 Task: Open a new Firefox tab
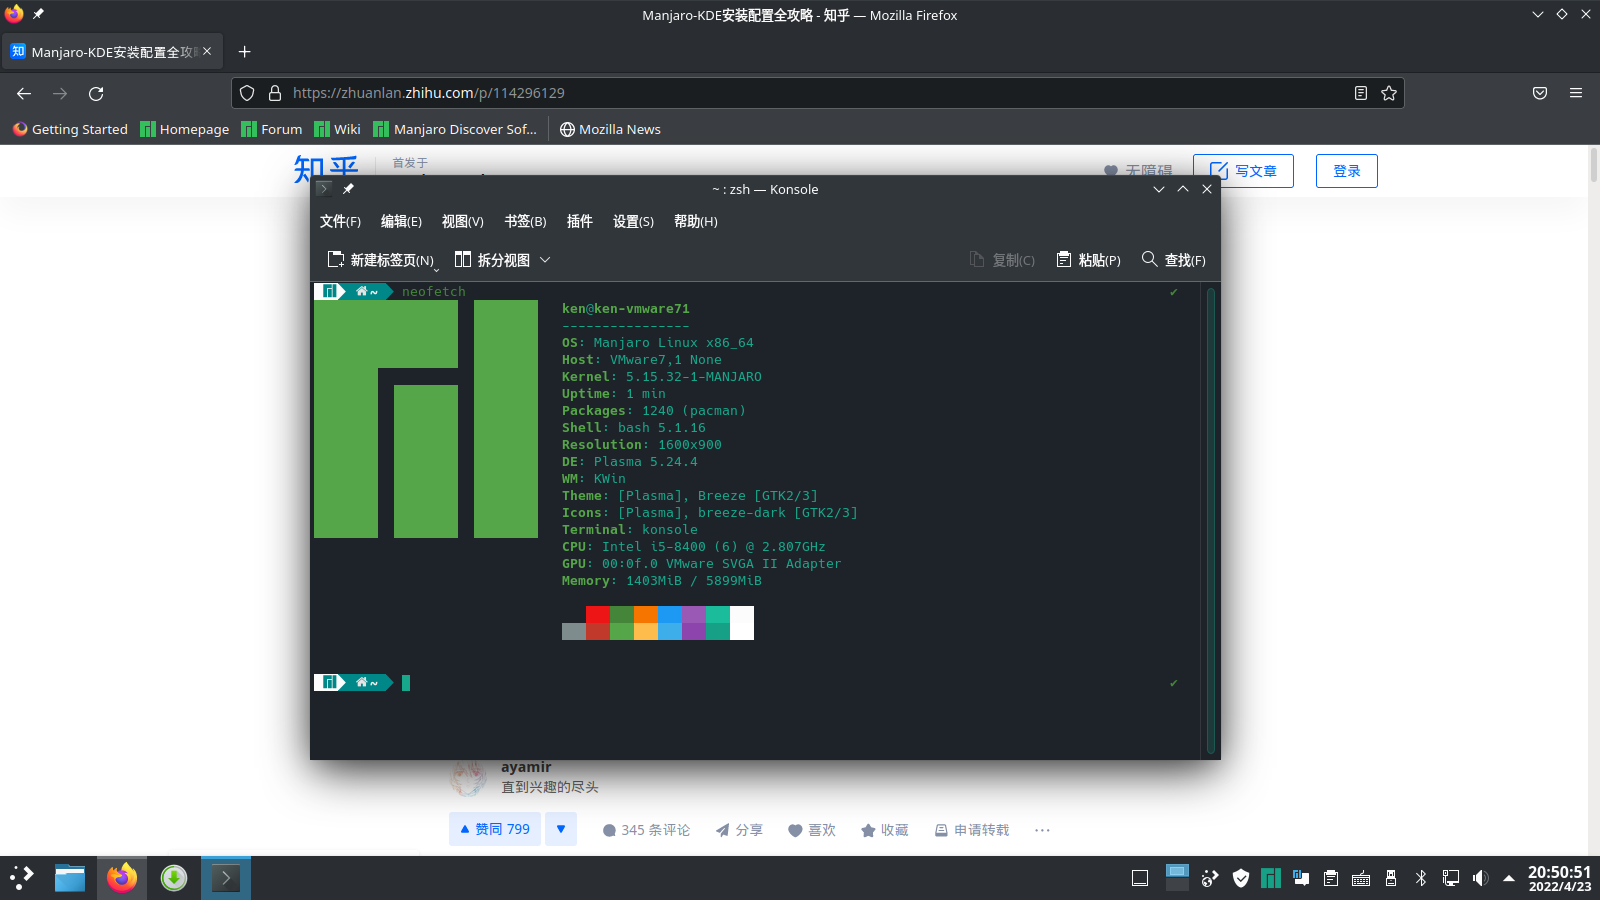244,51
